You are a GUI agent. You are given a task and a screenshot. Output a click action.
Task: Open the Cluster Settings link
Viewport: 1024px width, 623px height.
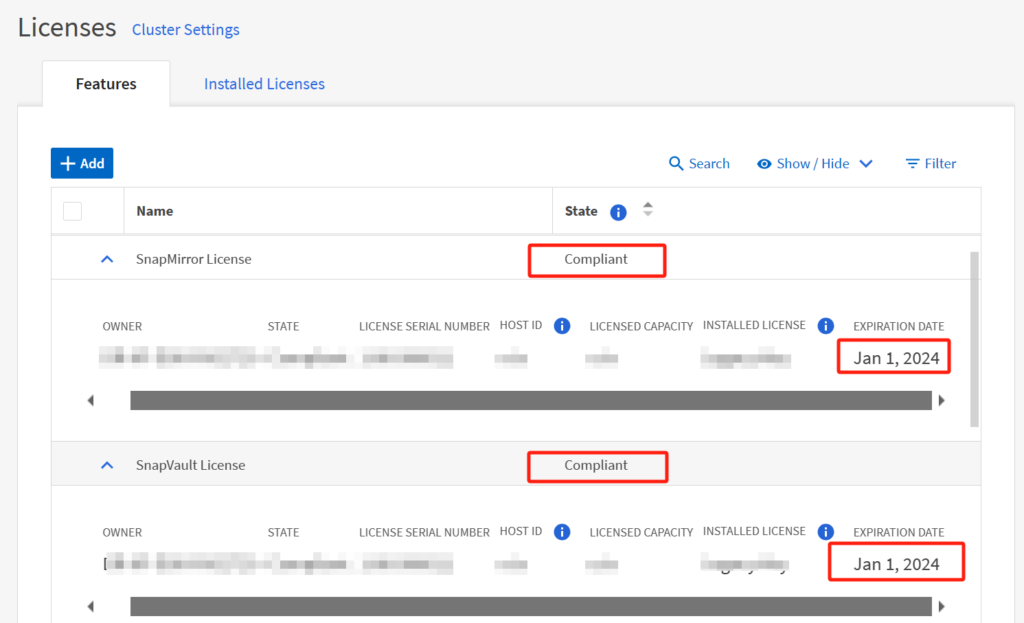(x=185, y=29)
